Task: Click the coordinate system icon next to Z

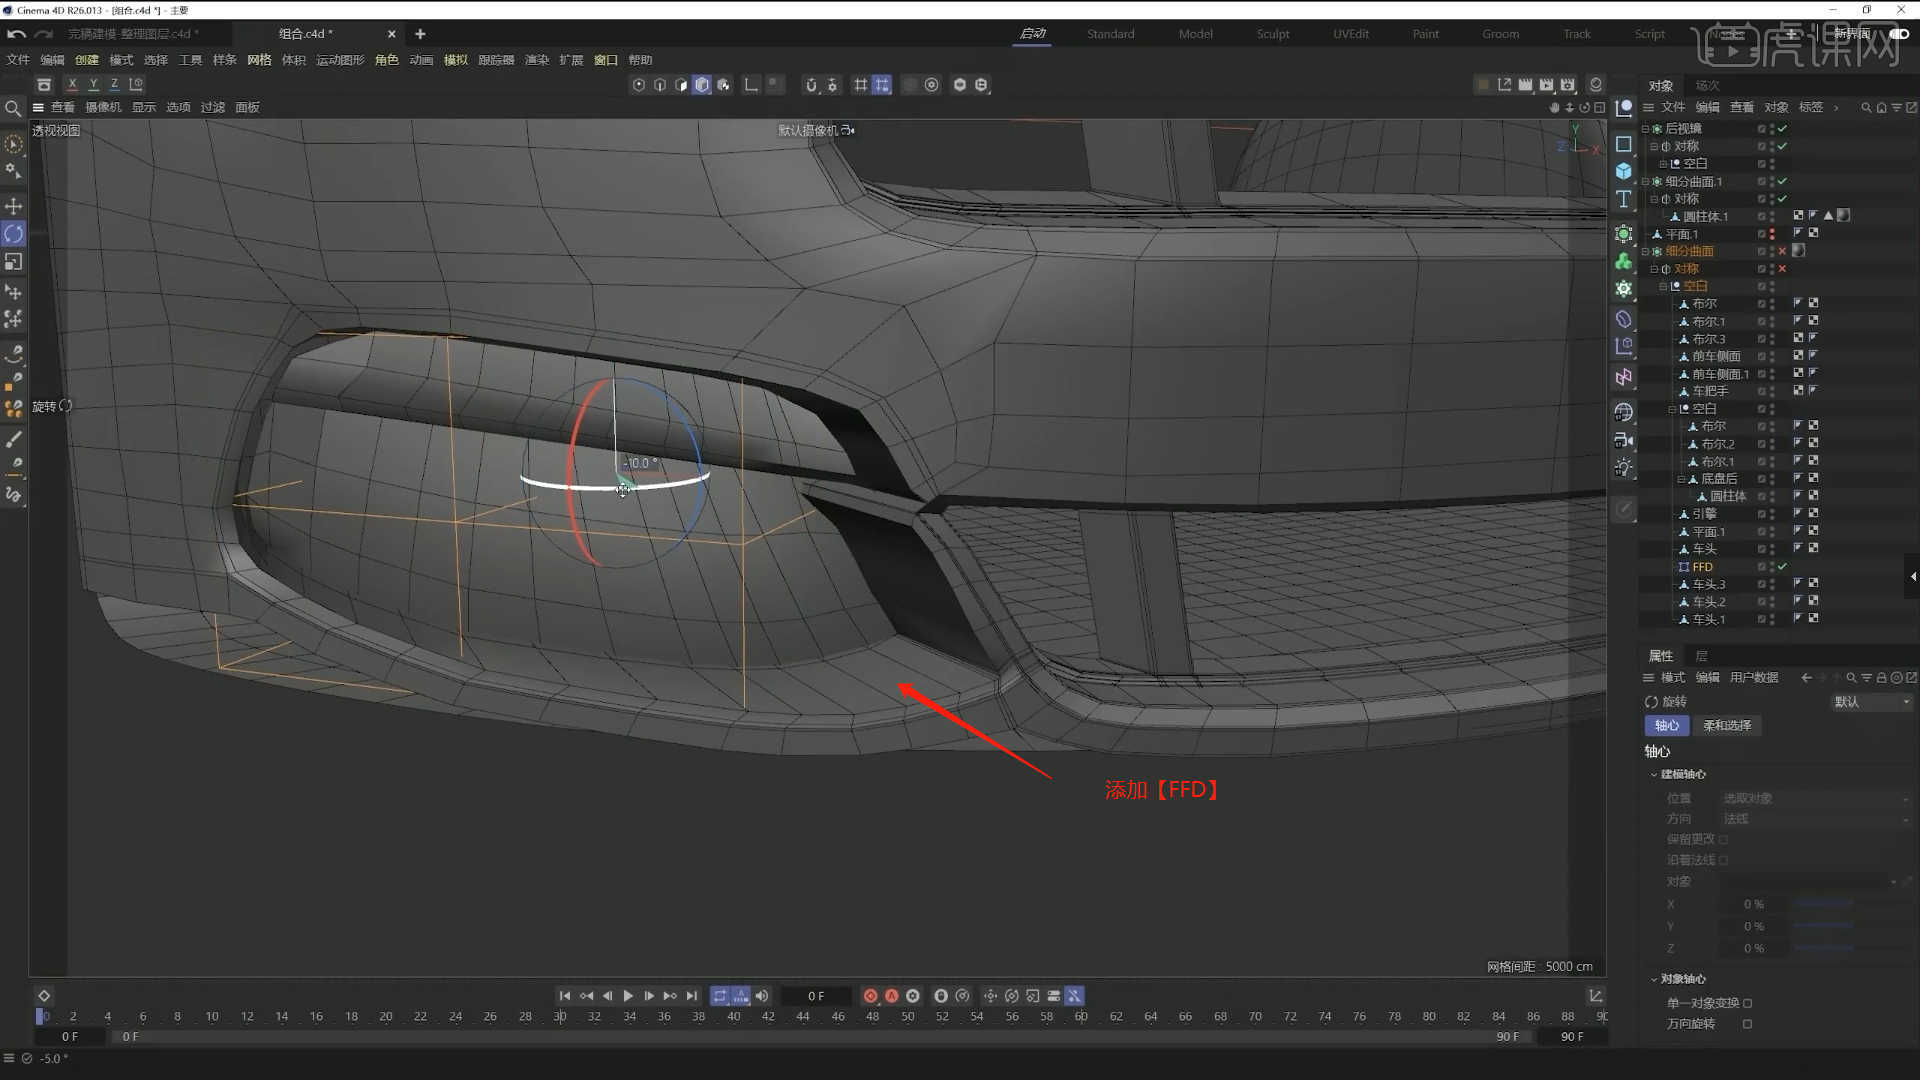Action: point(136,85)
